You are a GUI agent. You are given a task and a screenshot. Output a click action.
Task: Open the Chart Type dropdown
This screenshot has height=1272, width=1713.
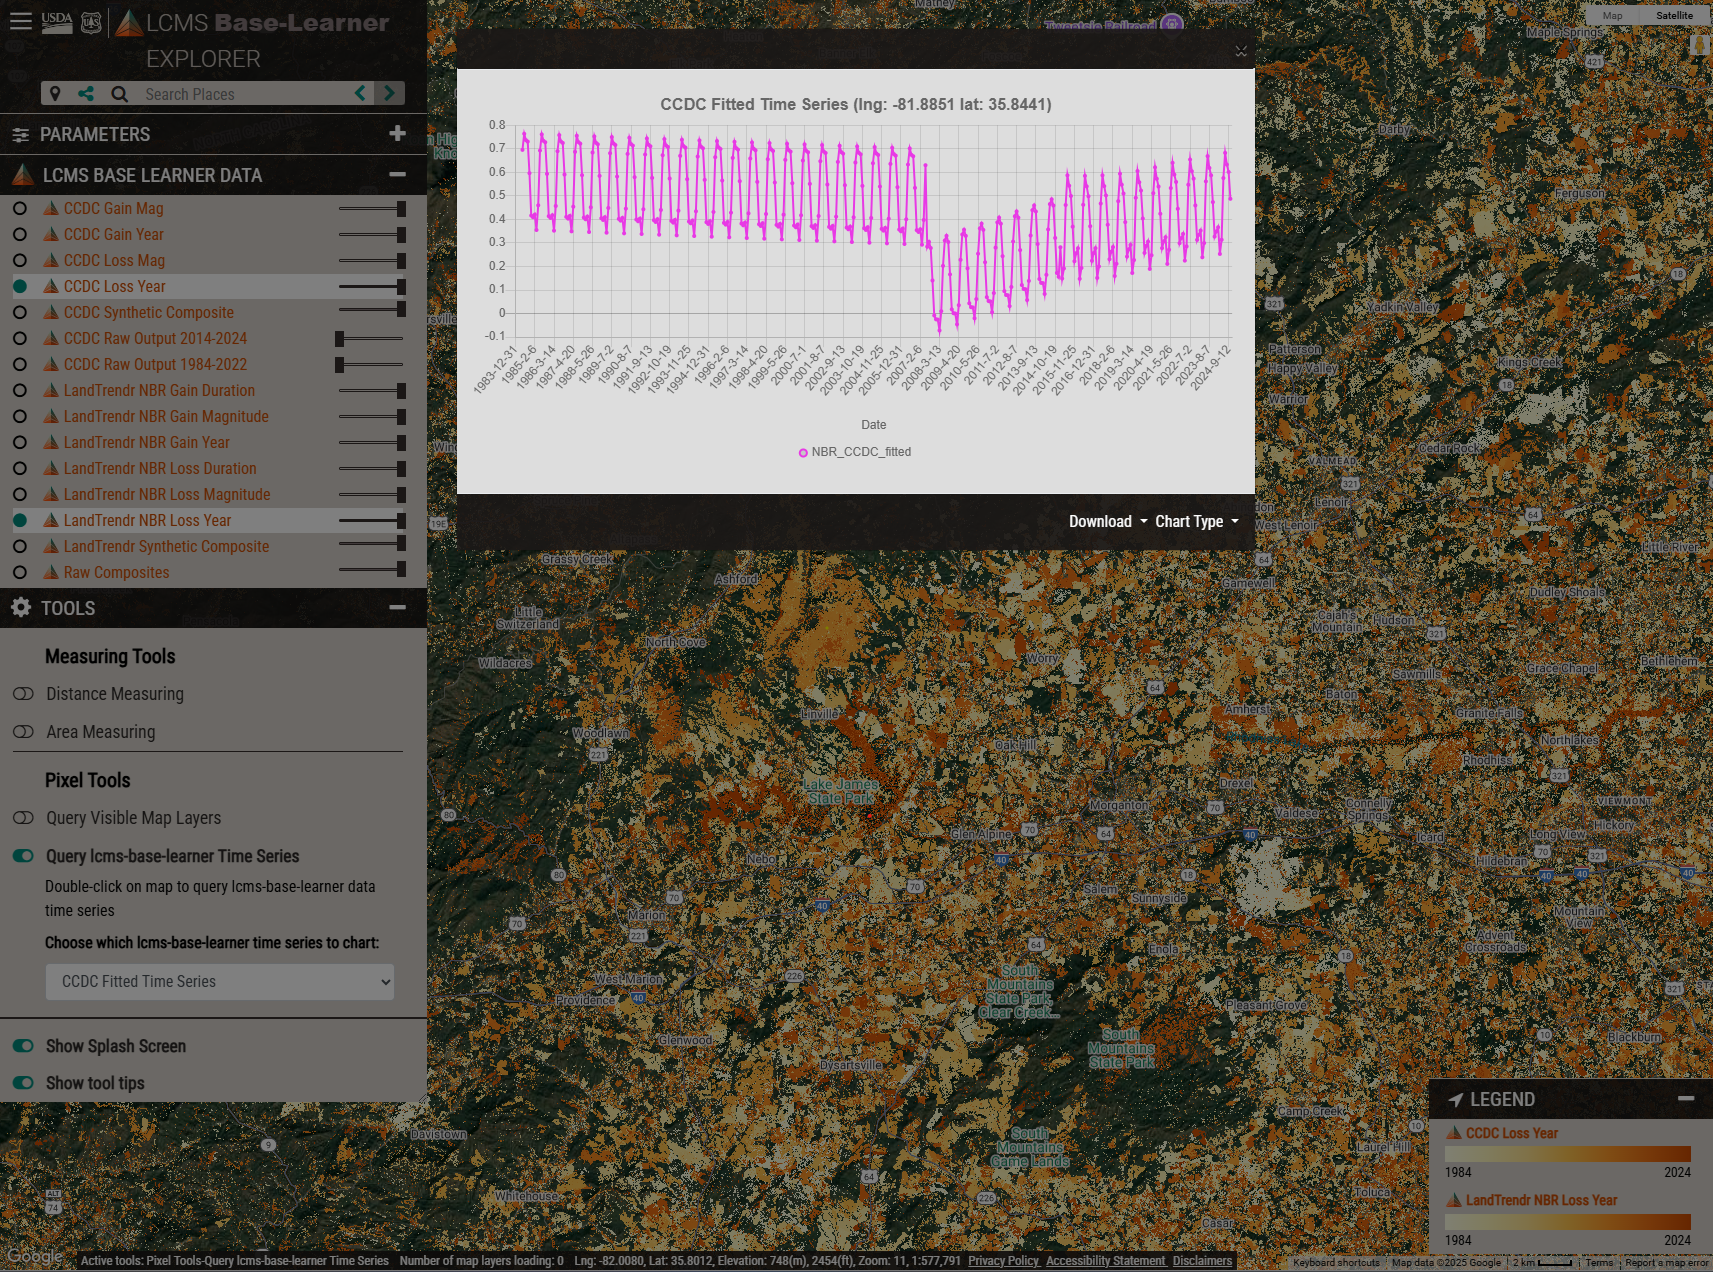(x=1196, y=521)
